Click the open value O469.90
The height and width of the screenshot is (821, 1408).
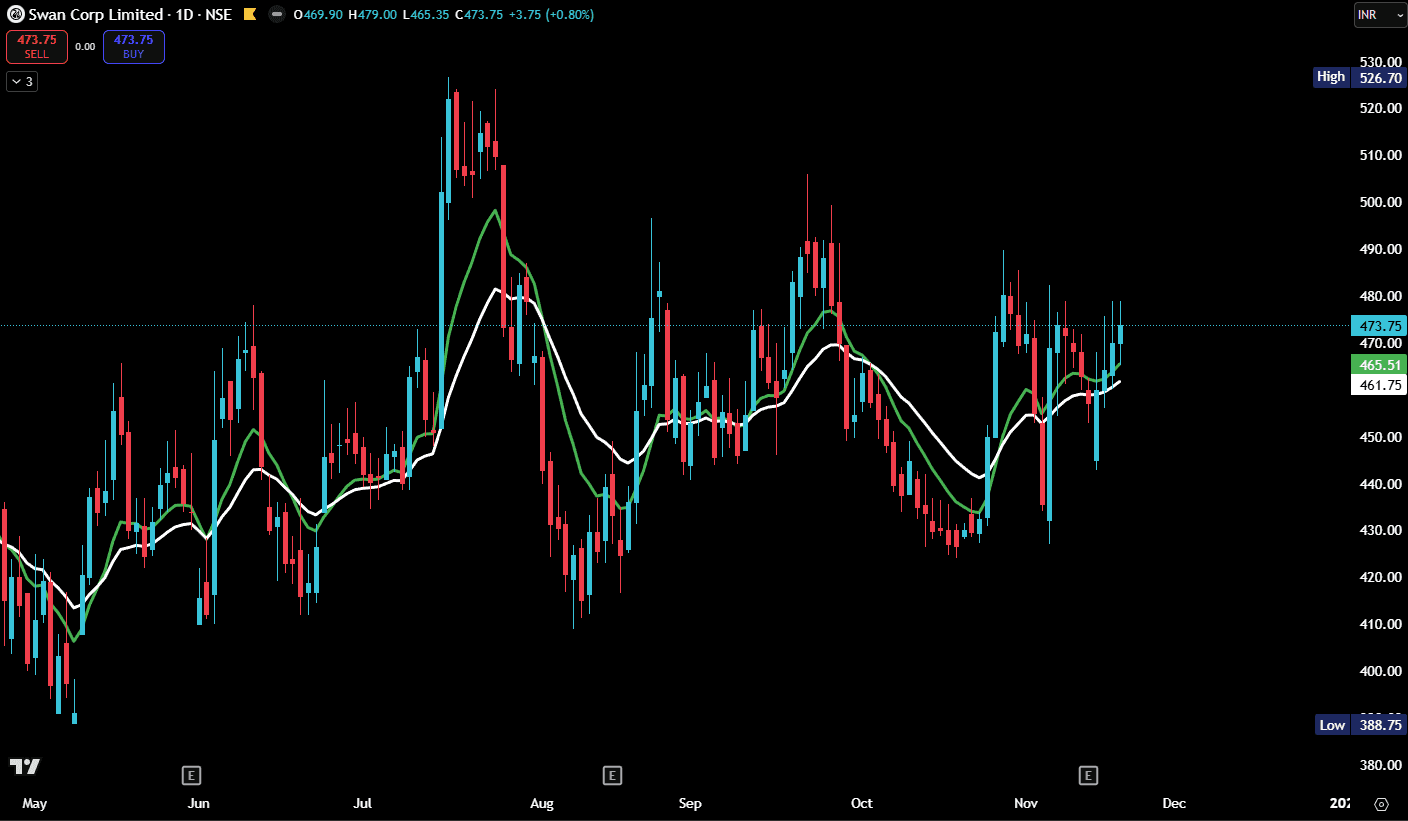tap(320, 15)
